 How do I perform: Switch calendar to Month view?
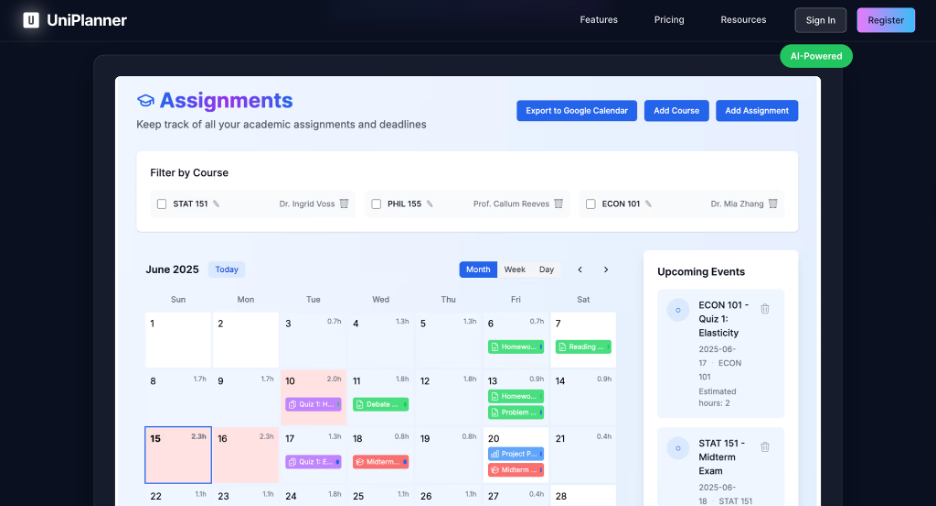click(x=478, y=270)
